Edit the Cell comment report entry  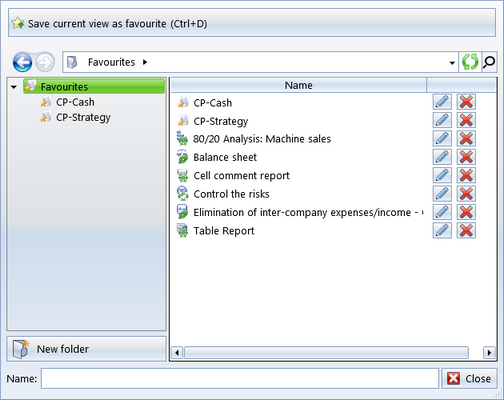point(442,175)
